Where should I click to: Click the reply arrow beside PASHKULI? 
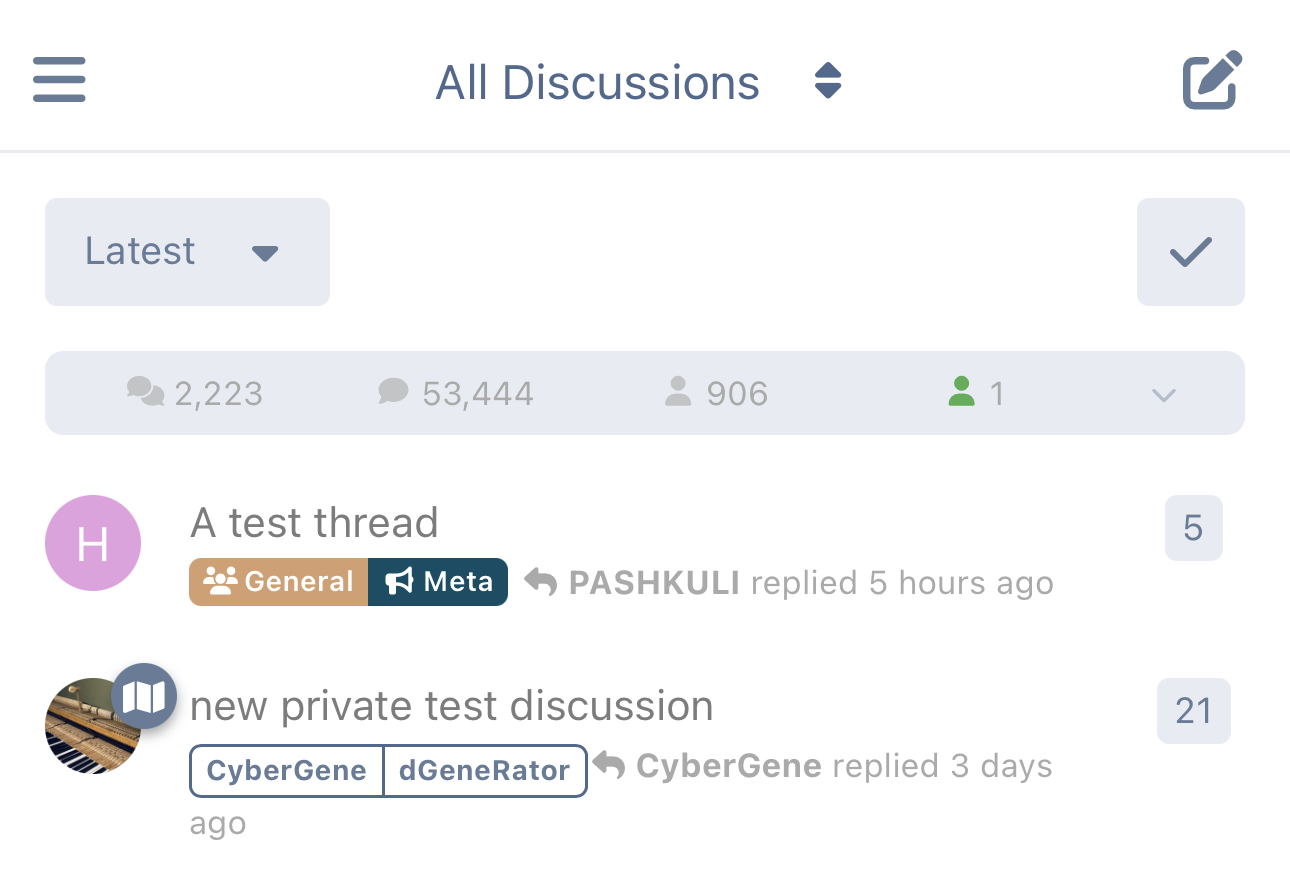click(x=541, y=582)
